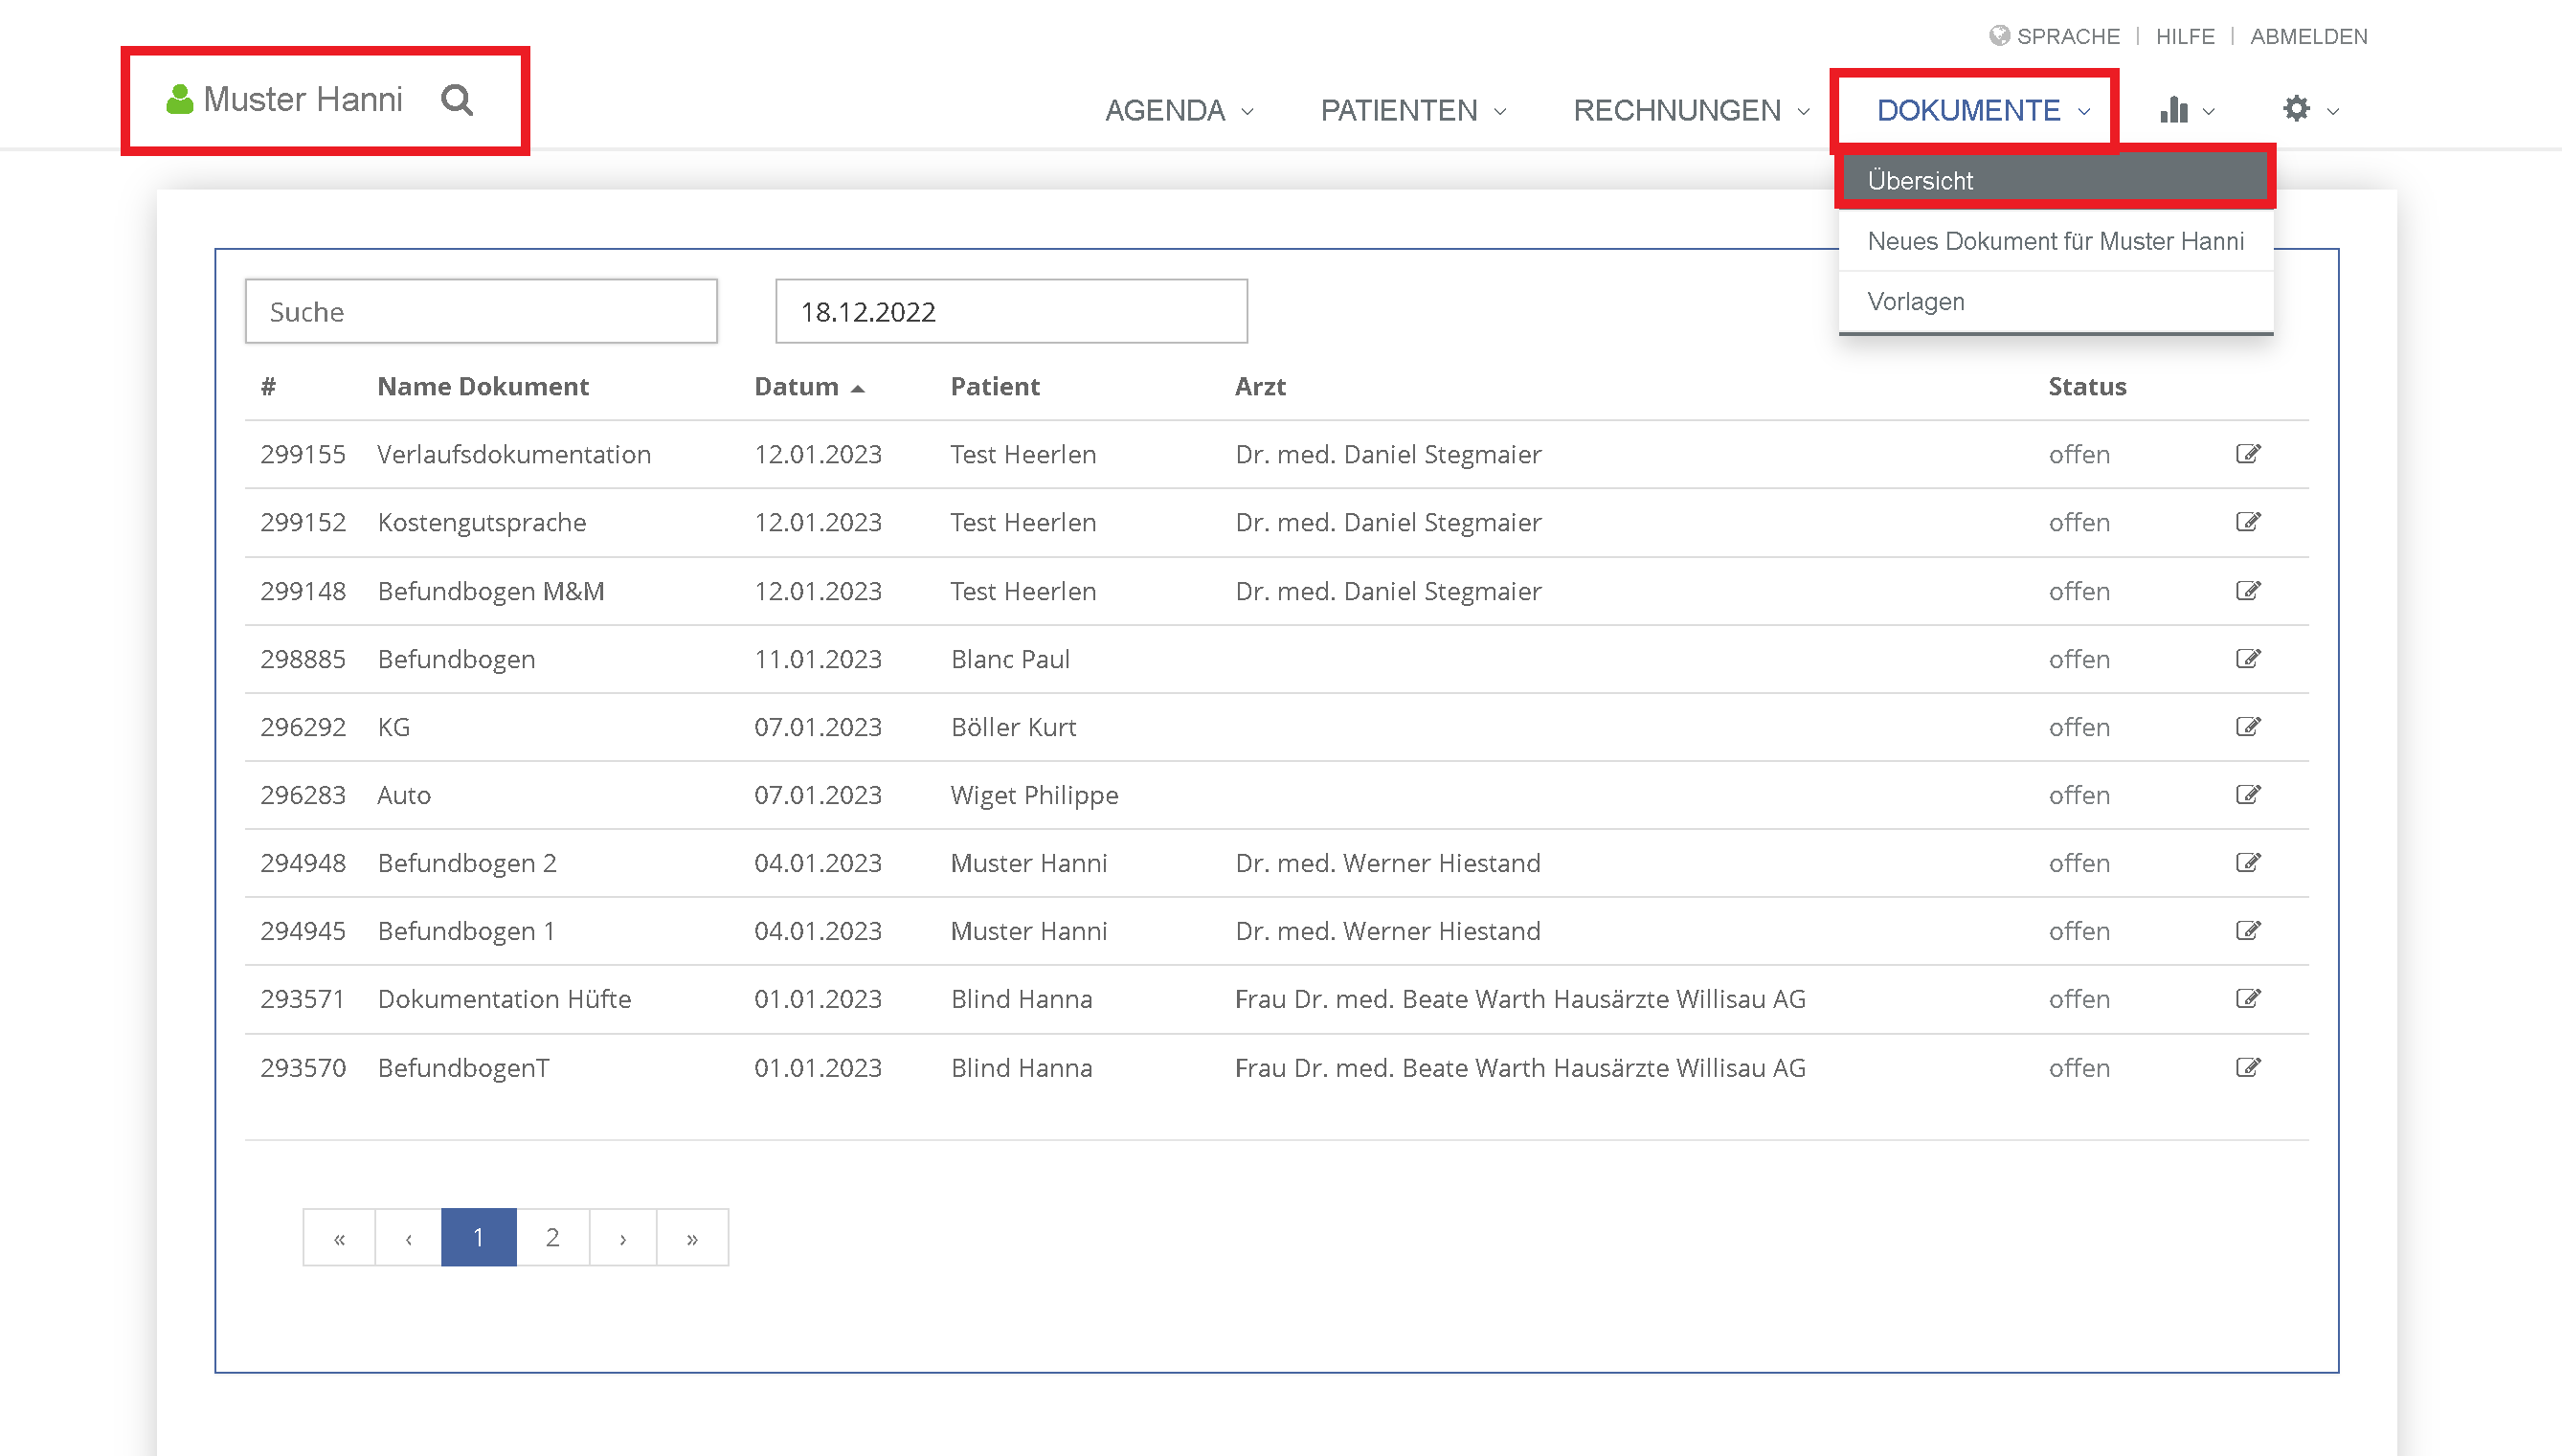Image resolution: width=2562 pixels, height=1456 pixels.
Task: Edit document 293570 BefundbogenT
Action: [x=2248, y=1068]
